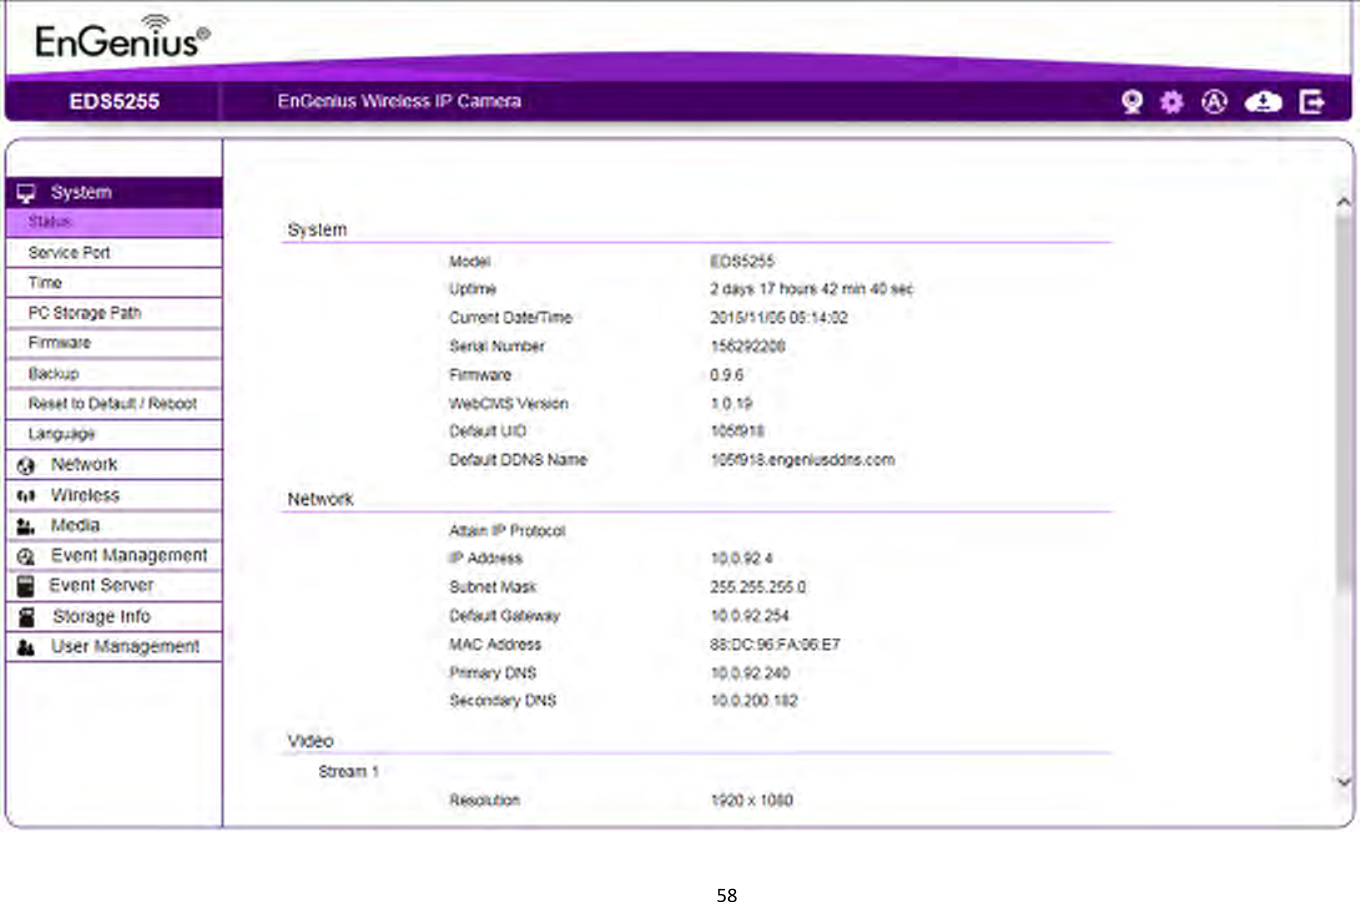Click the 'Primary DNS' label
The width and height of the screenshot is (1360, 902).
[492, 673]
